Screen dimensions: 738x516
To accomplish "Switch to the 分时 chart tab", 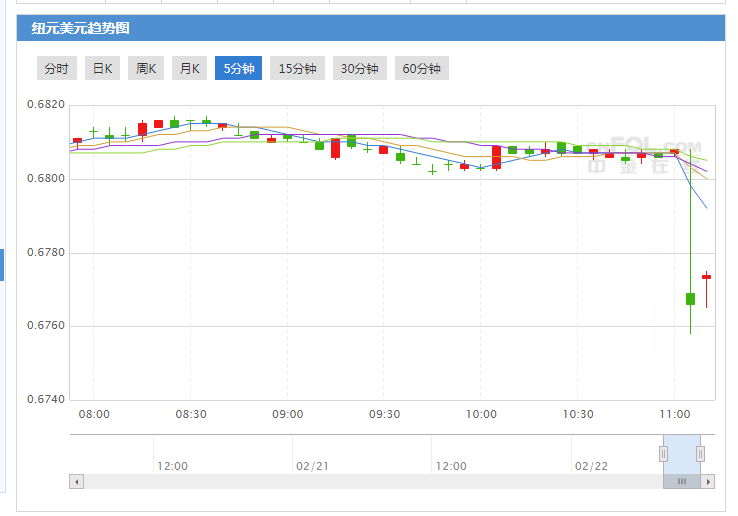I will (x=56, y=69).
